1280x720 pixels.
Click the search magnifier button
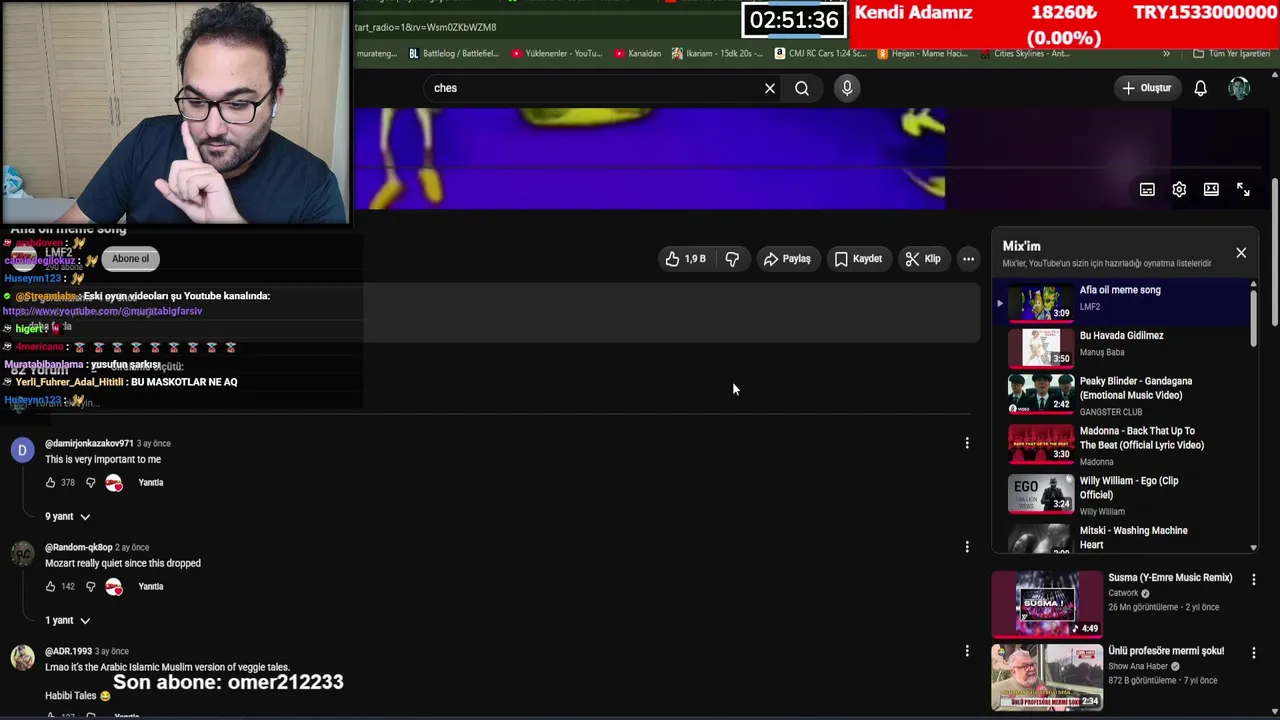pyautogui.click(x=802, y=88)
